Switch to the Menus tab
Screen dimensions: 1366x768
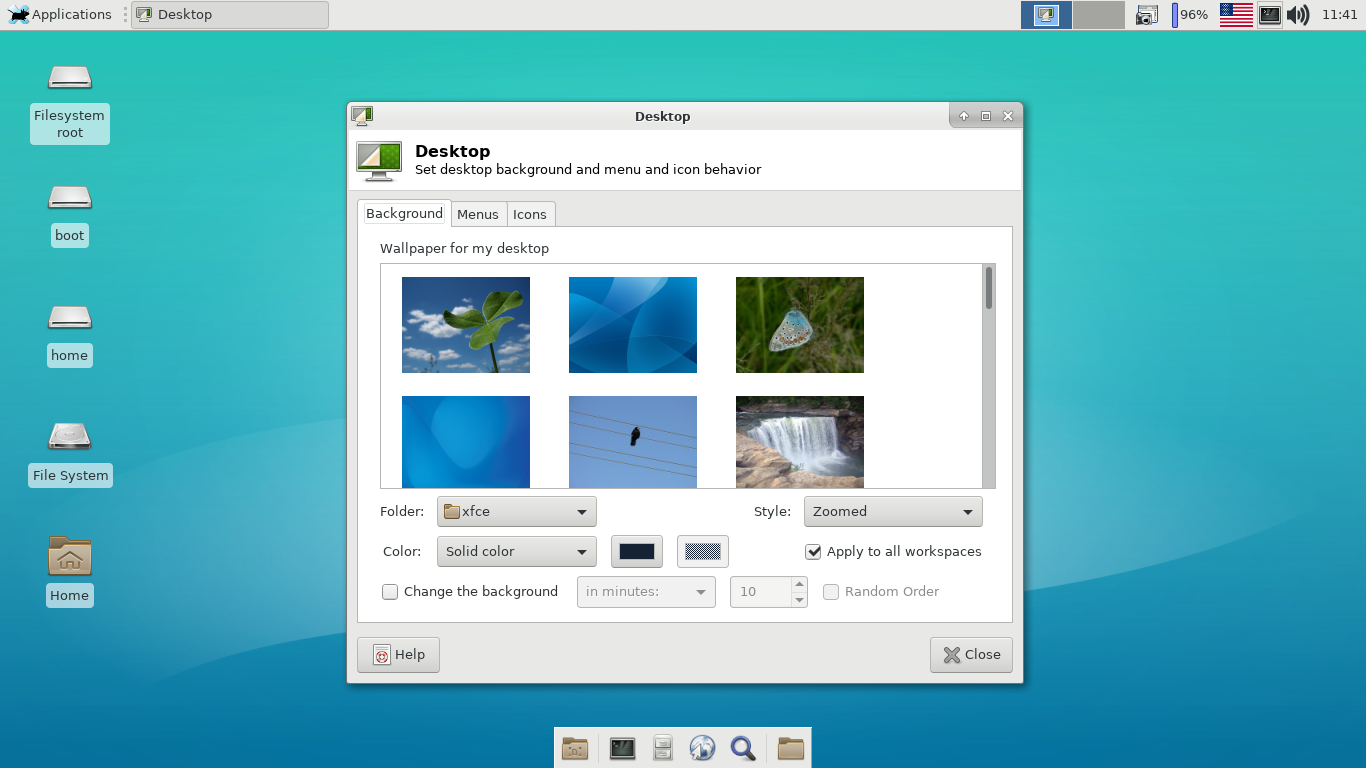tap(478, 214)
